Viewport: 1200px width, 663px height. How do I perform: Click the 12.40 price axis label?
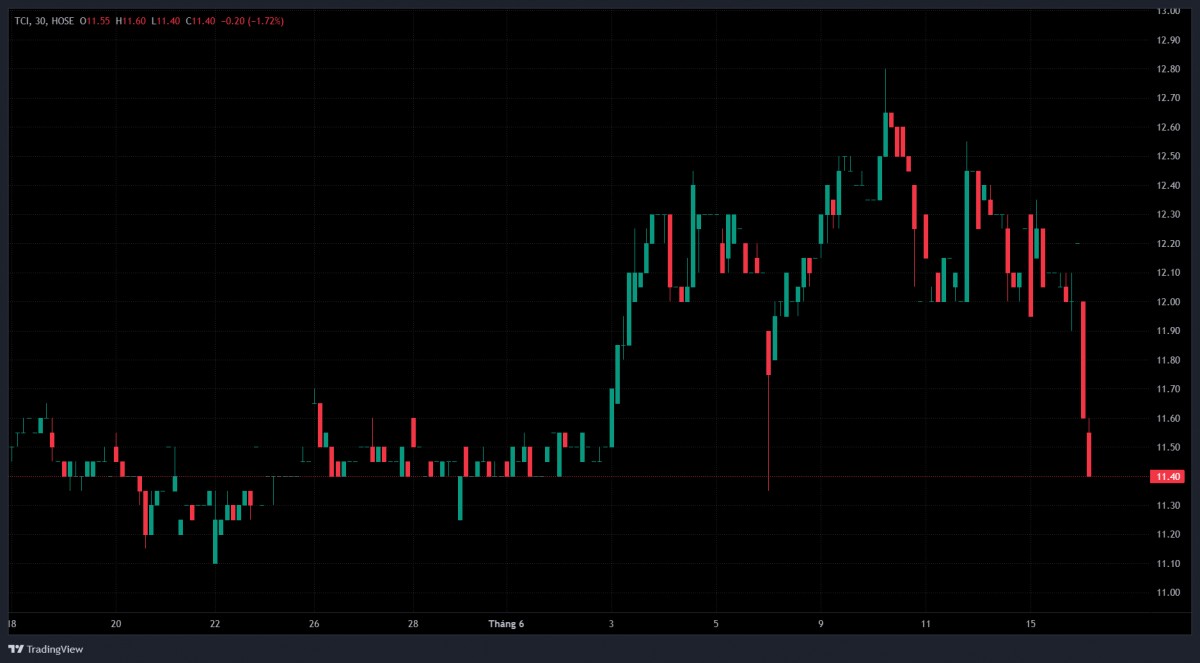(x=1168, y=185)
